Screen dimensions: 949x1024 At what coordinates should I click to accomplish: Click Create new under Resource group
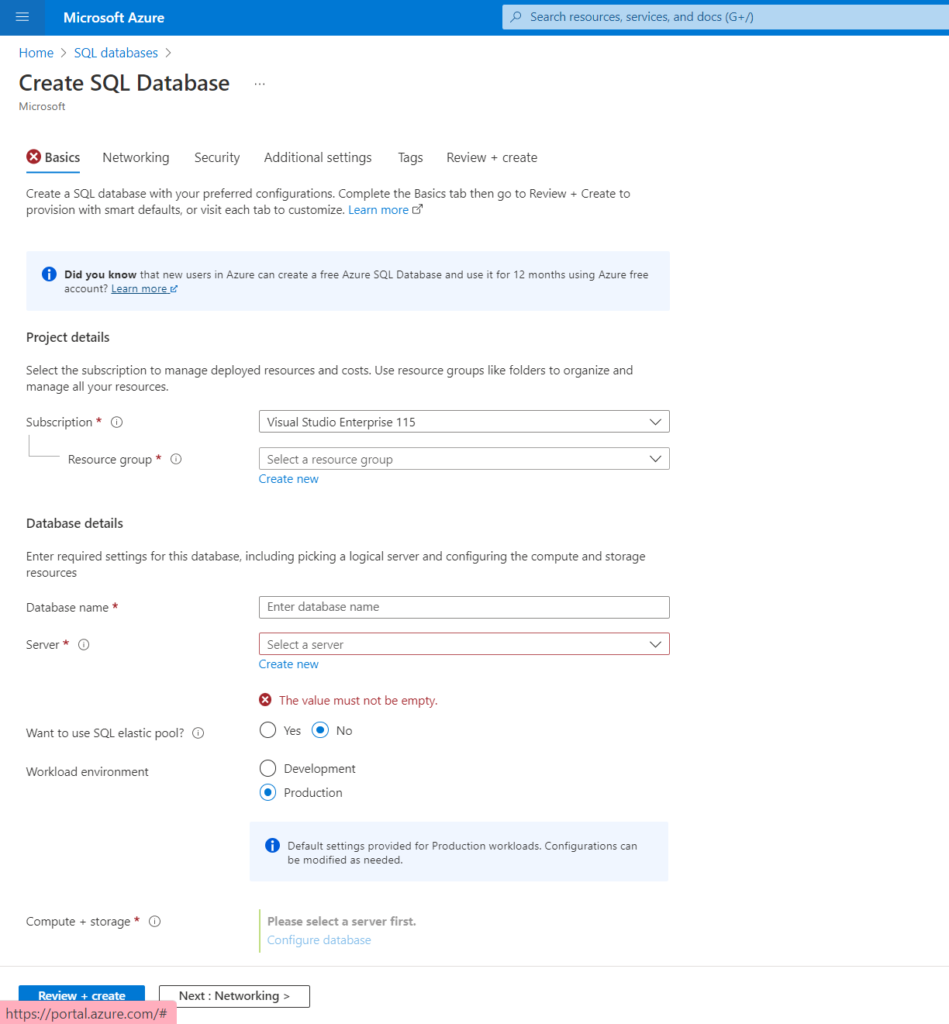[x=289, y=479]
